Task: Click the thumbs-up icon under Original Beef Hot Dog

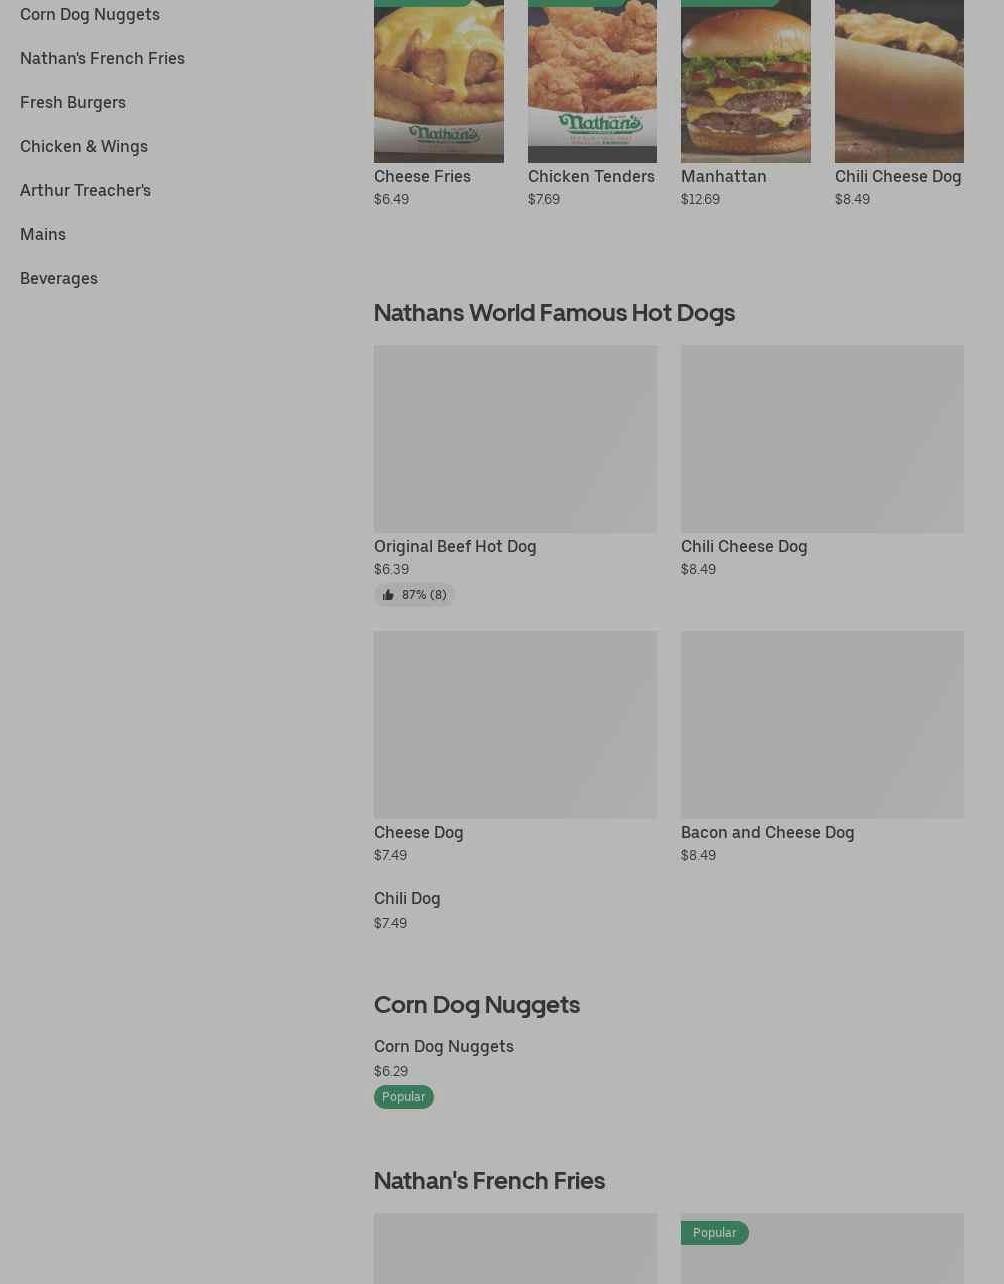Action: [x=388, y=595]
